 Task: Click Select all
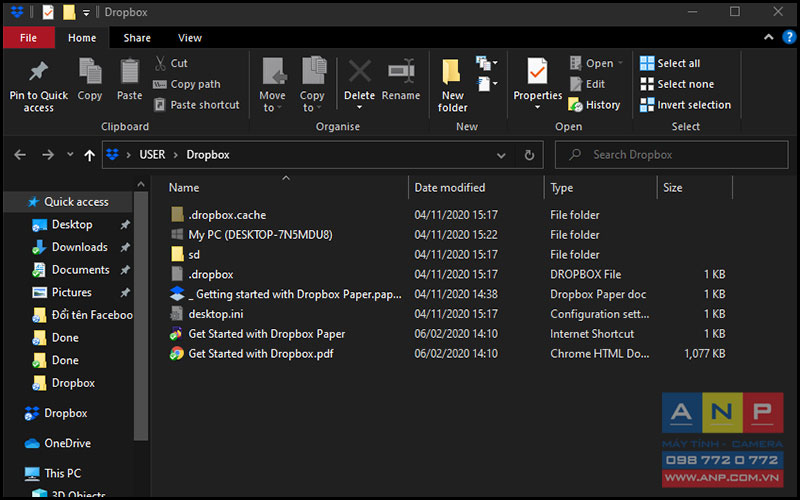click(x=670, y=63)
